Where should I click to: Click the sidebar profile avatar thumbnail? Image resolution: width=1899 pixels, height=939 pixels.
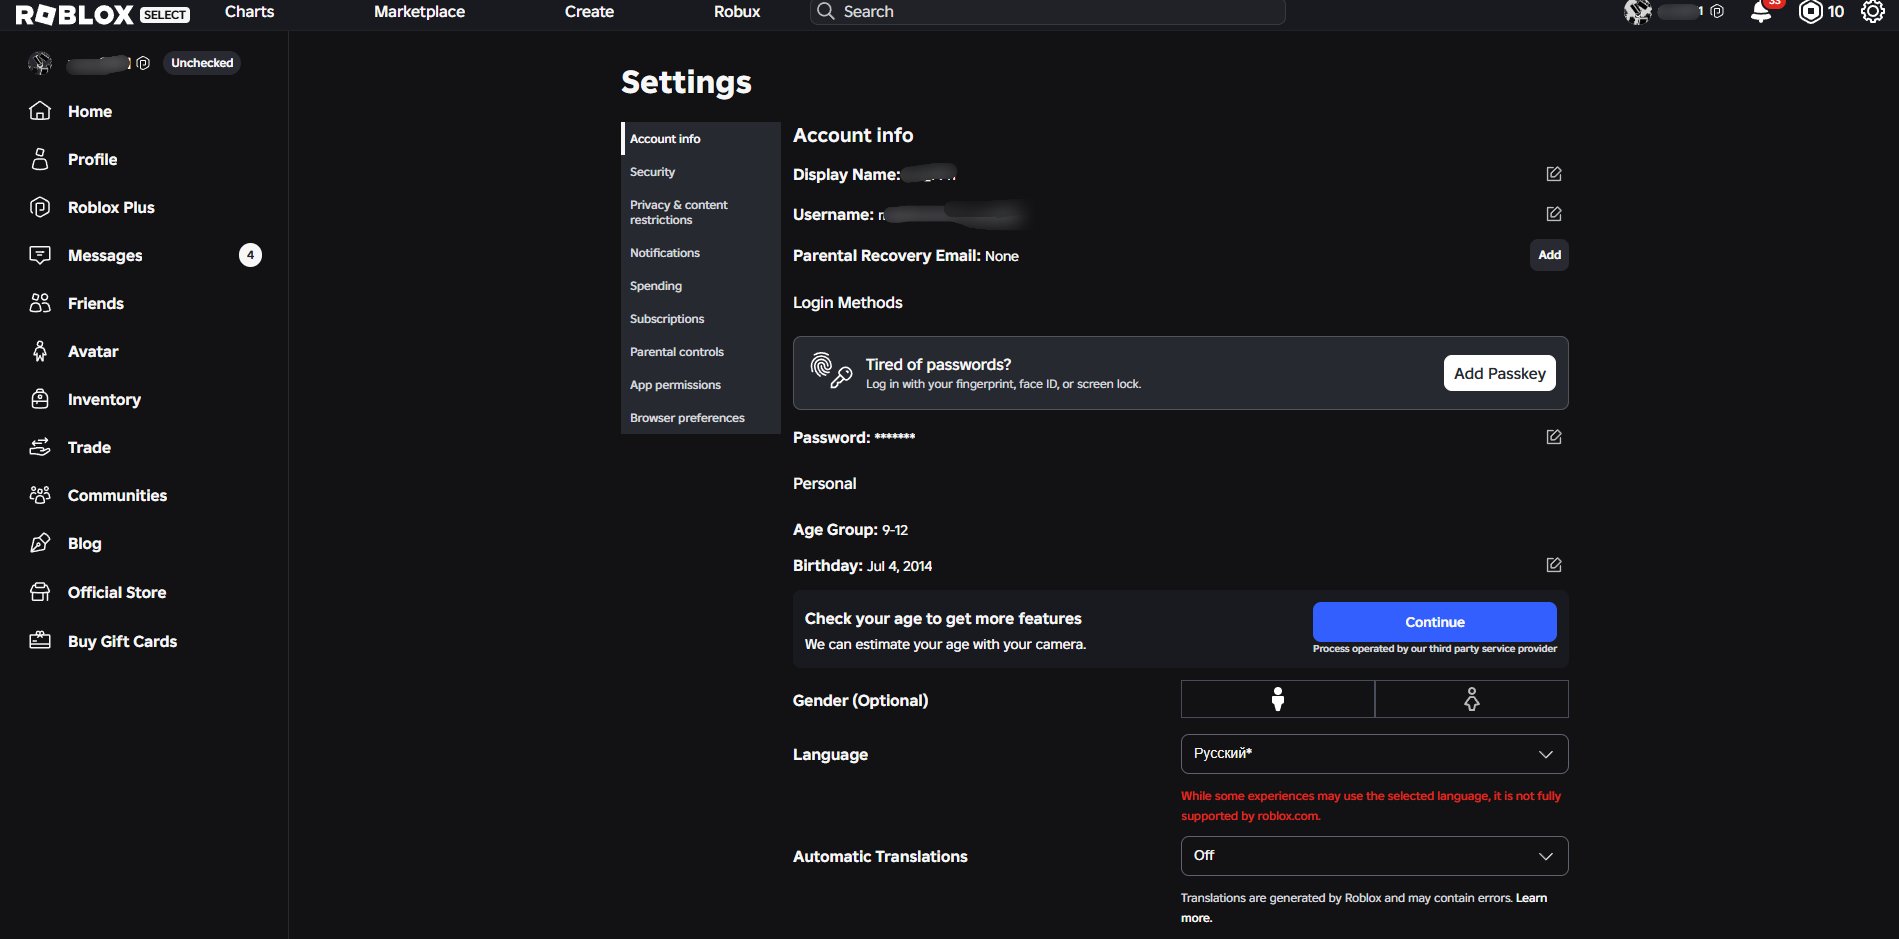40,63
